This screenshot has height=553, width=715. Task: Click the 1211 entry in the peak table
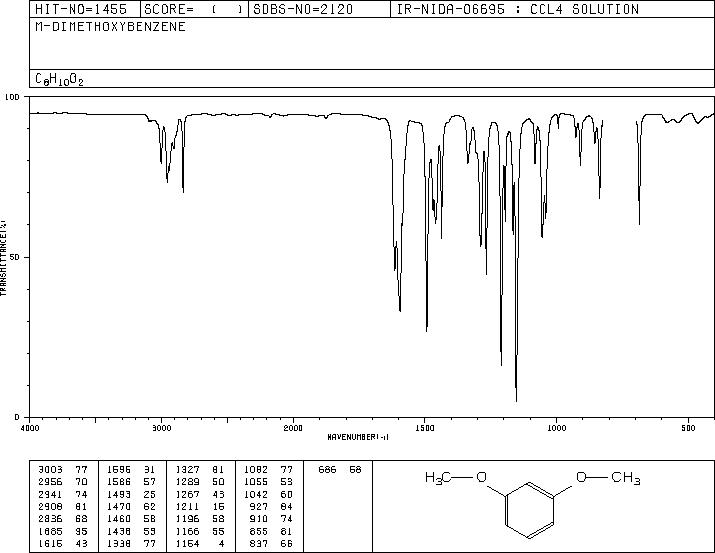tap(187, 506)
